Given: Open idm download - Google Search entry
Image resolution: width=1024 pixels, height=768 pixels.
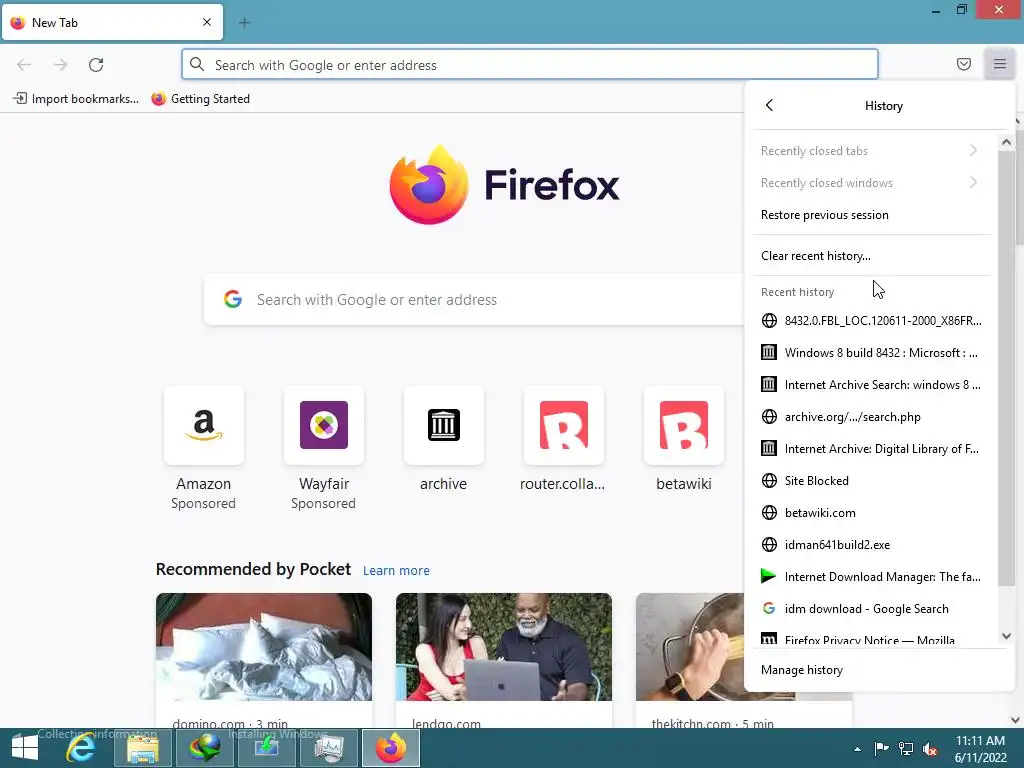Looking at the screenshot, I should [872, 609].
